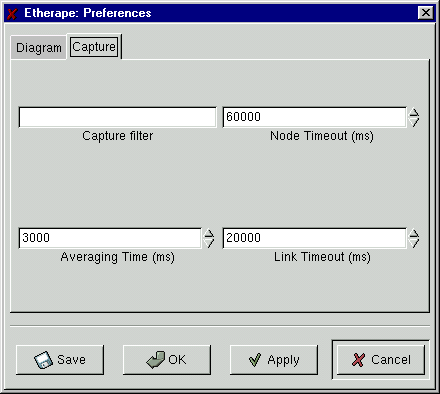This screenshot has height=394, width=440.
Task: Click into the Node Timeout field
Action: pos(315,117)
